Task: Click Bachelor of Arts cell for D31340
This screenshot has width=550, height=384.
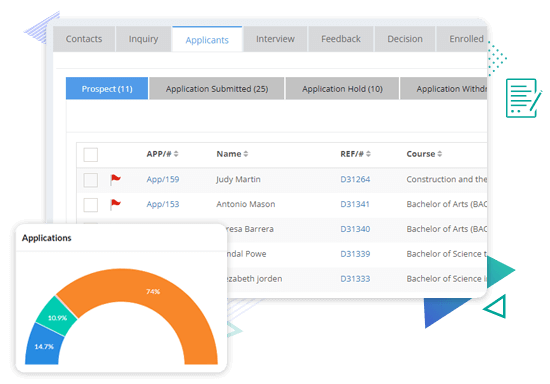Action: [x=447, y=229]
